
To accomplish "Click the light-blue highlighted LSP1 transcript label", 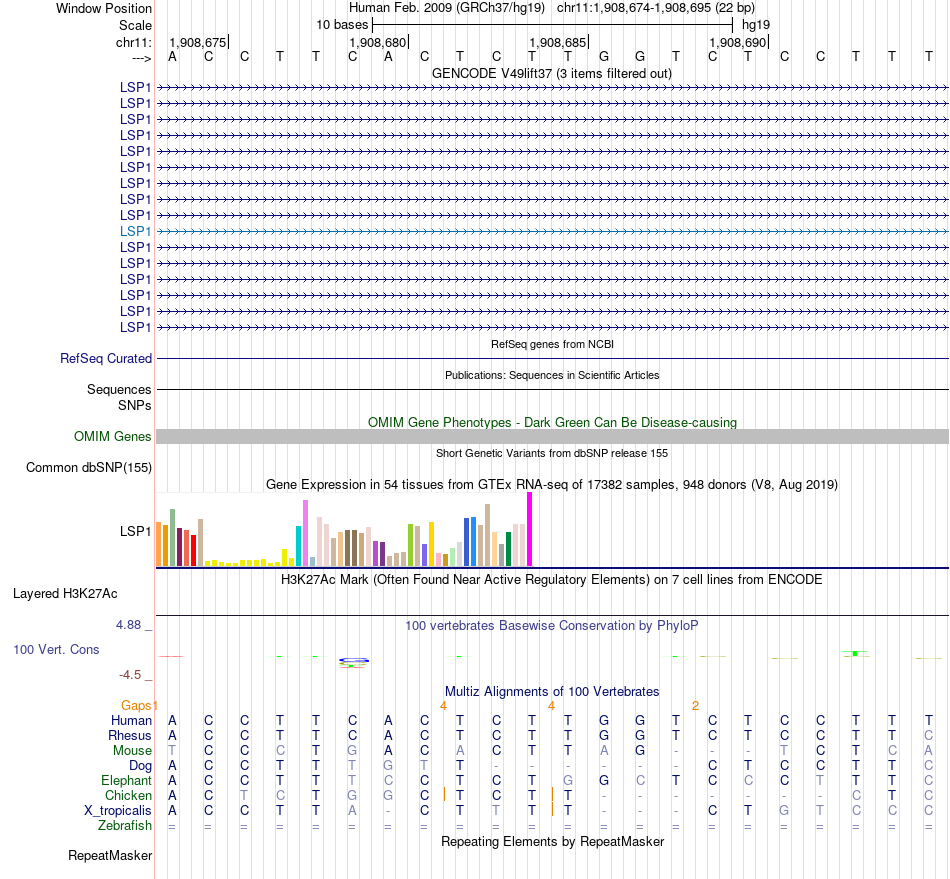I will (x=135, y=231).
